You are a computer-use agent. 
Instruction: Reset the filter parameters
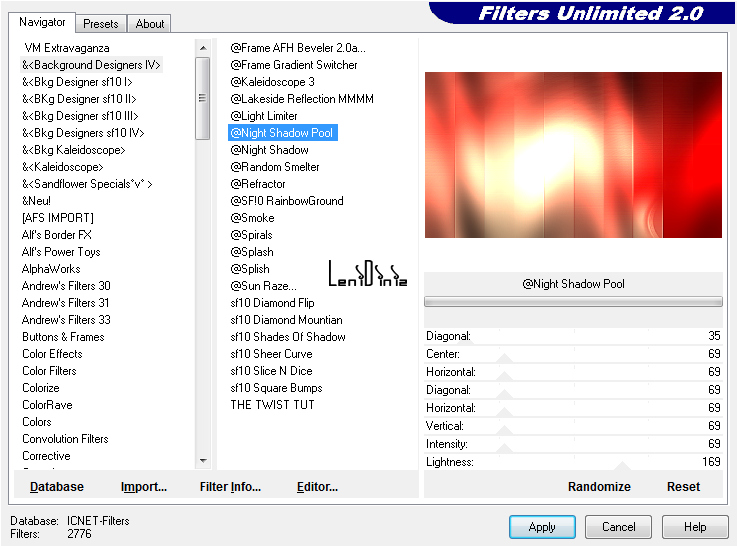[683, 487]
